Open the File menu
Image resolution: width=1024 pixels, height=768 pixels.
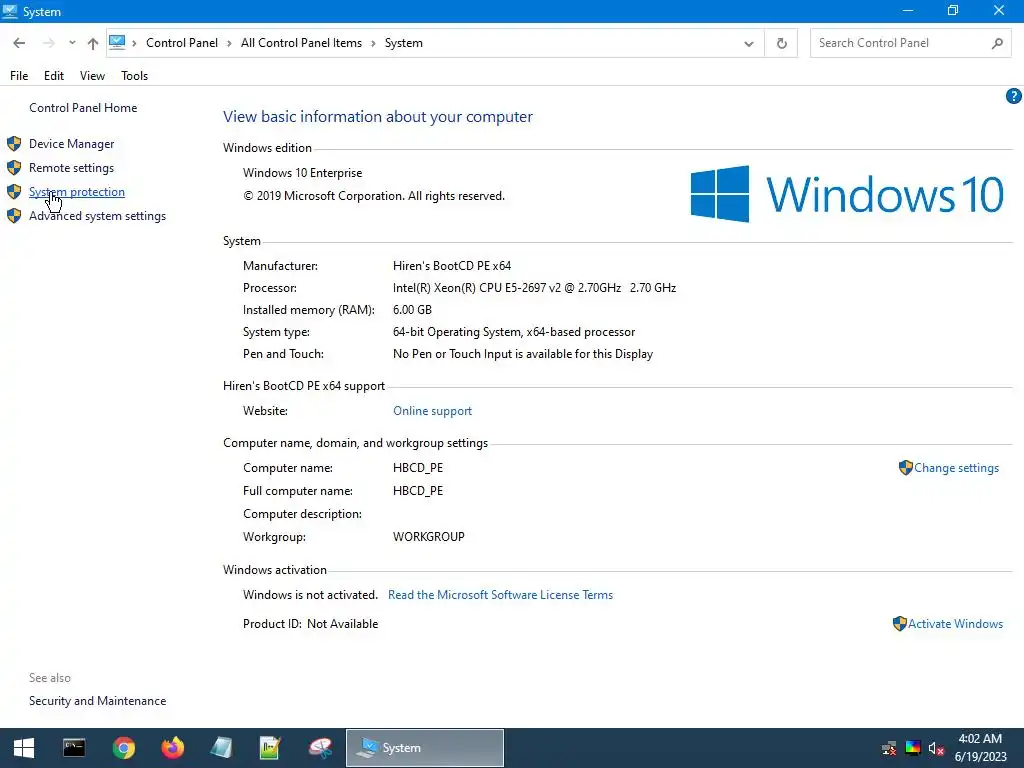coord(19,76)
